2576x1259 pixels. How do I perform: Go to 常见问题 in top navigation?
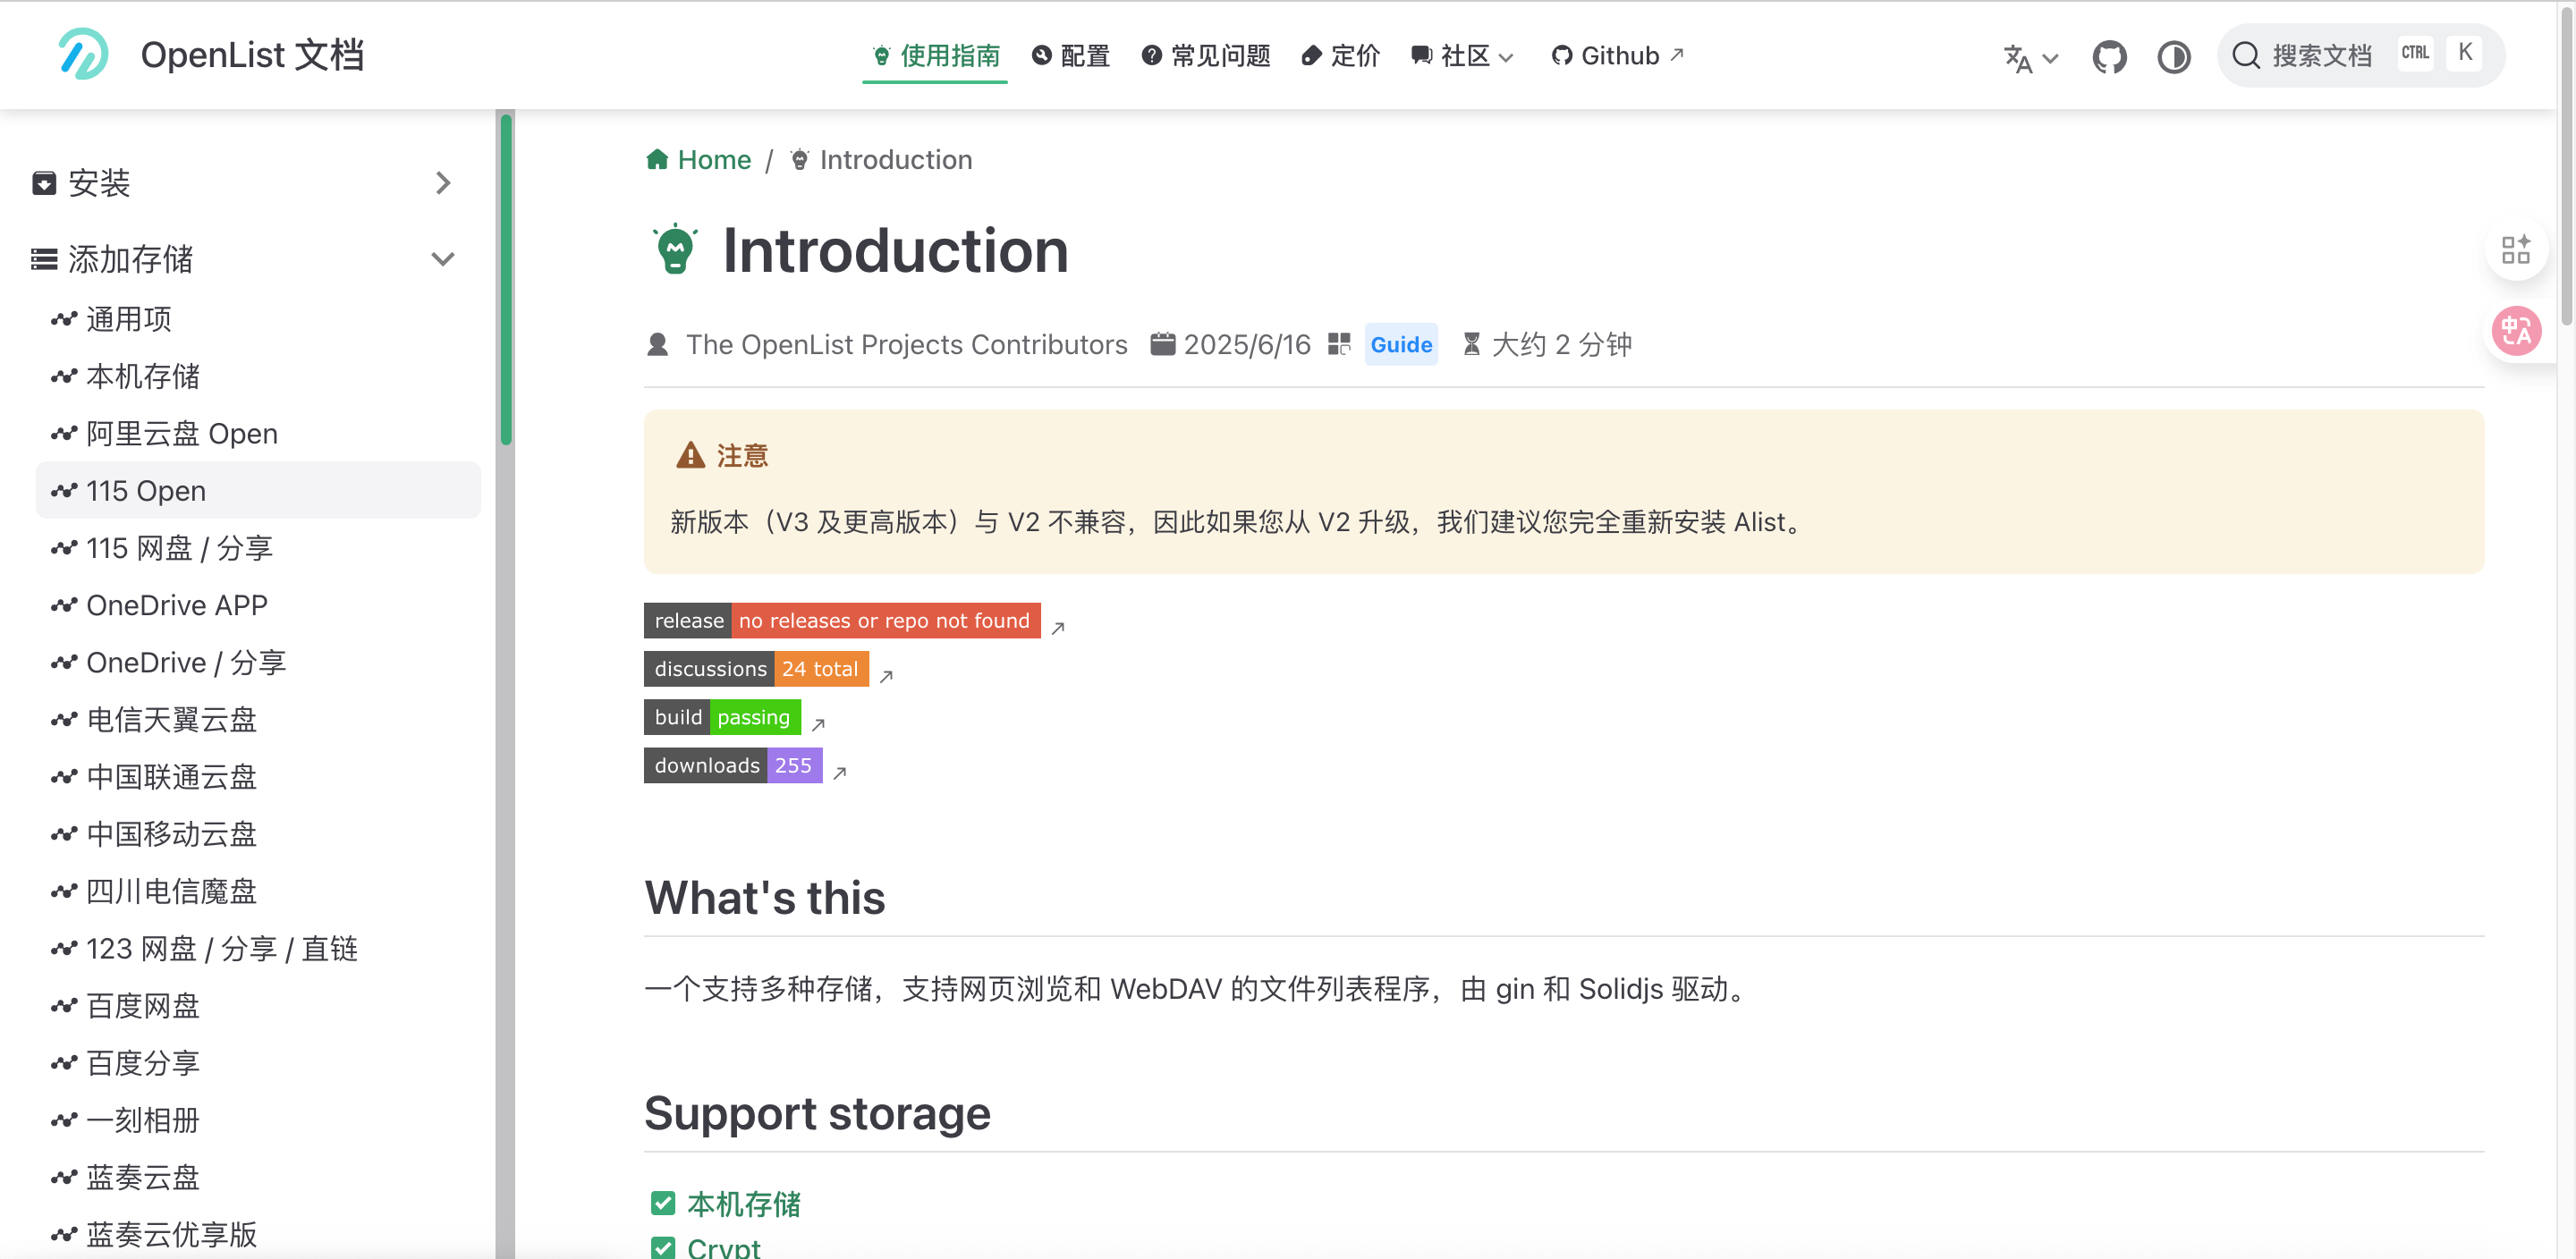coord(1206,56)
